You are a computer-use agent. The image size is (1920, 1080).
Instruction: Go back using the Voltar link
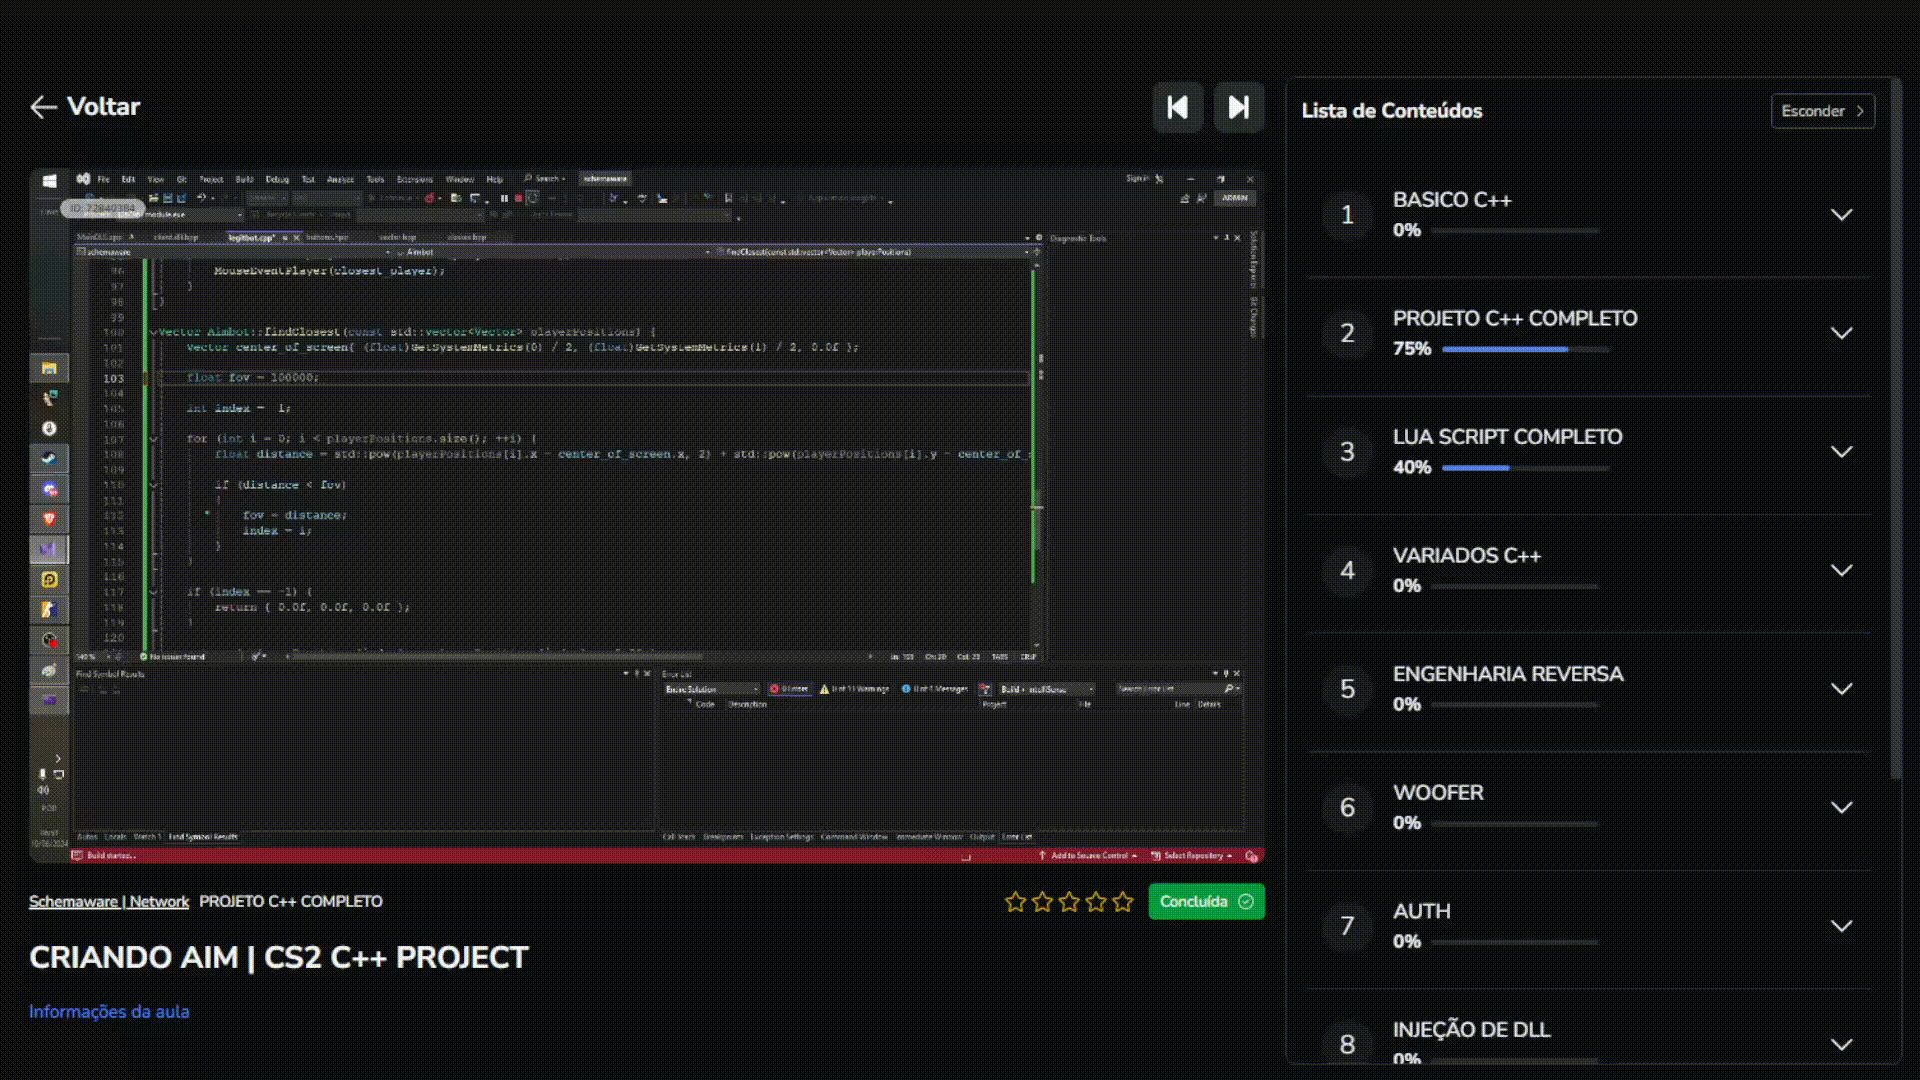click(103, 107)
